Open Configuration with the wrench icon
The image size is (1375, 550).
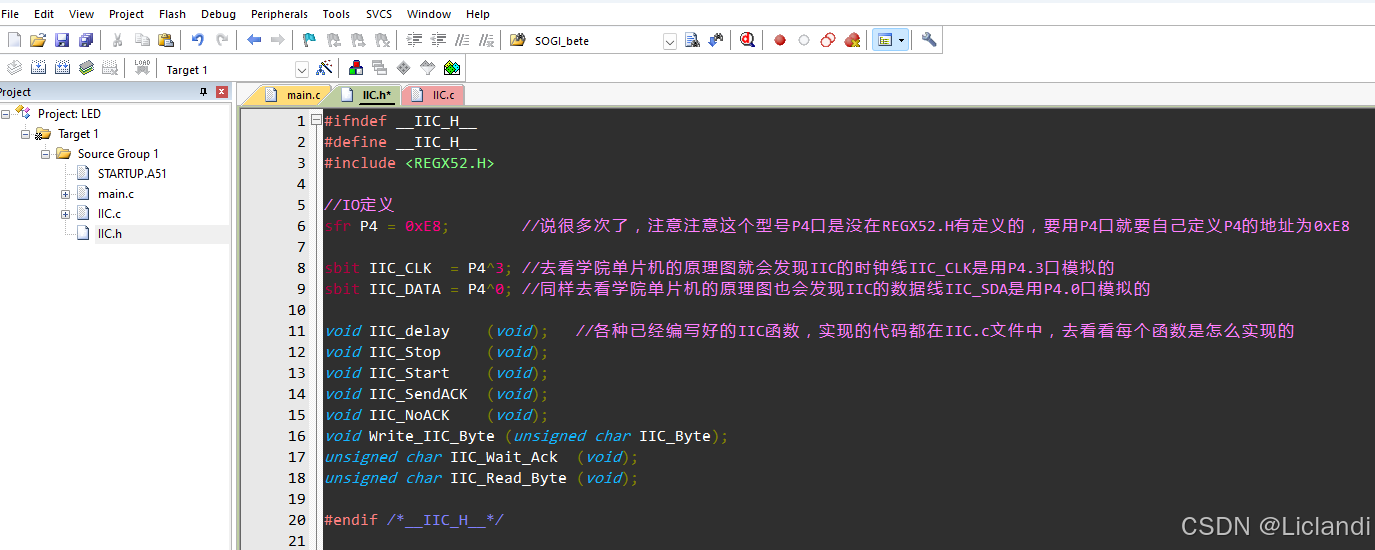[x=929, y=40]
